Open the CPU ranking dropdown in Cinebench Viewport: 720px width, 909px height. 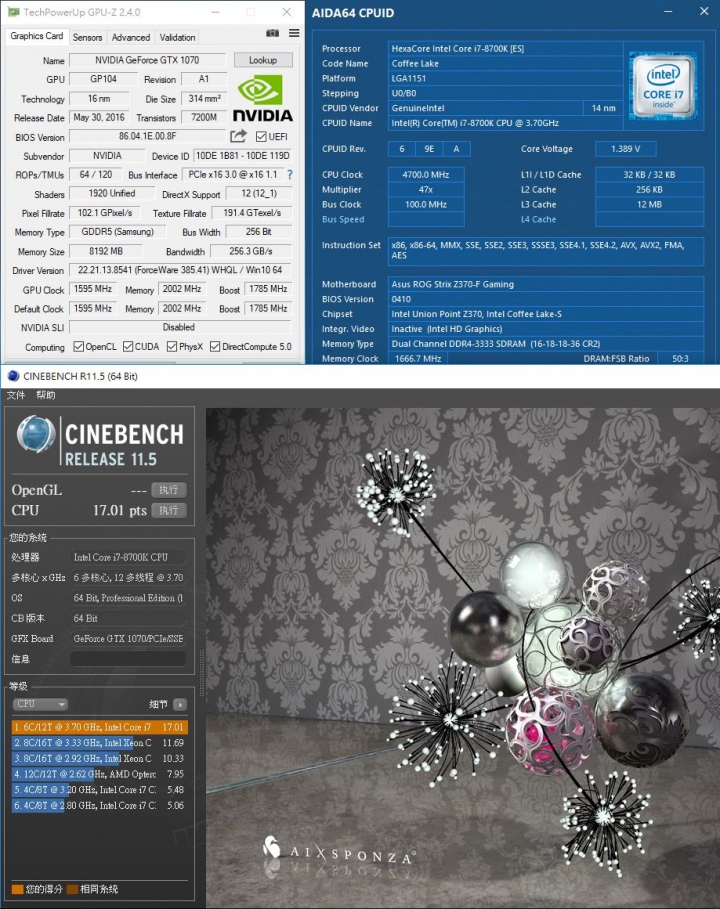40,704
